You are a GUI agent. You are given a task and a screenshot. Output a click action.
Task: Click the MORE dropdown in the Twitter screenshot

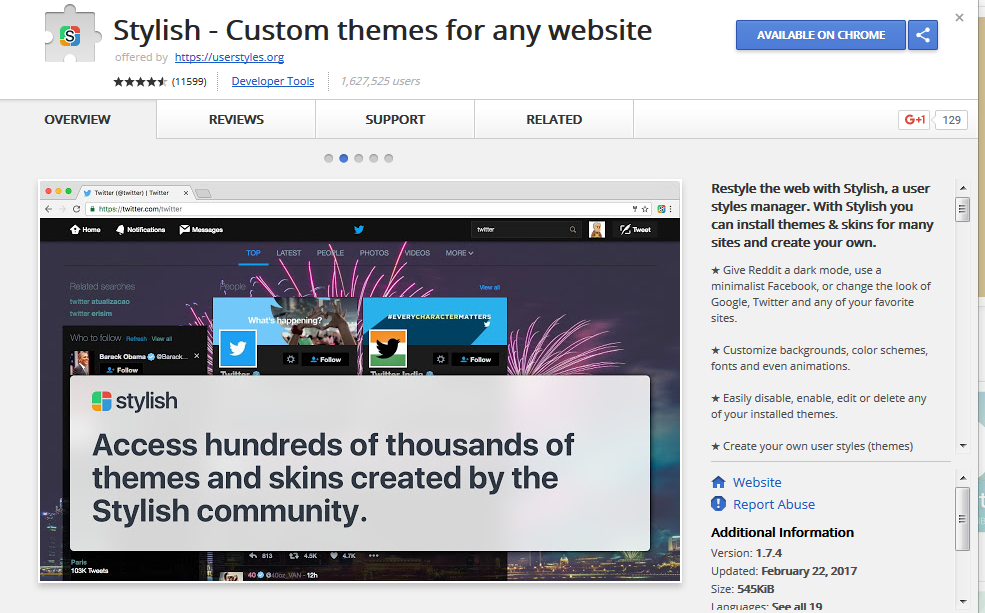click(x=459, y=252)
